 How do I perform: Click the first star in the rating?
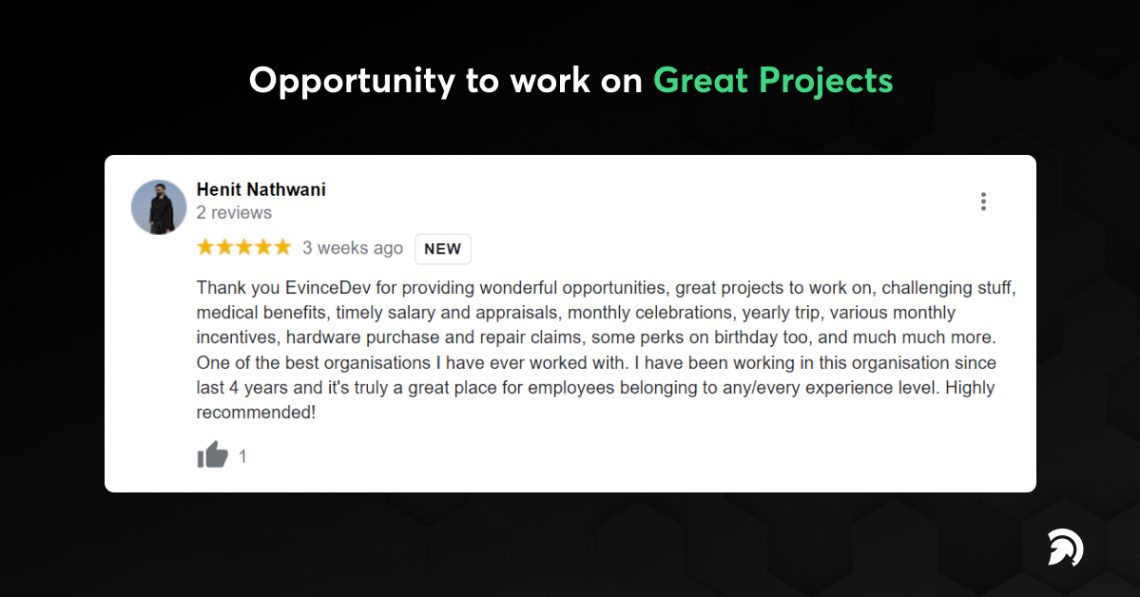pos(206,246)
